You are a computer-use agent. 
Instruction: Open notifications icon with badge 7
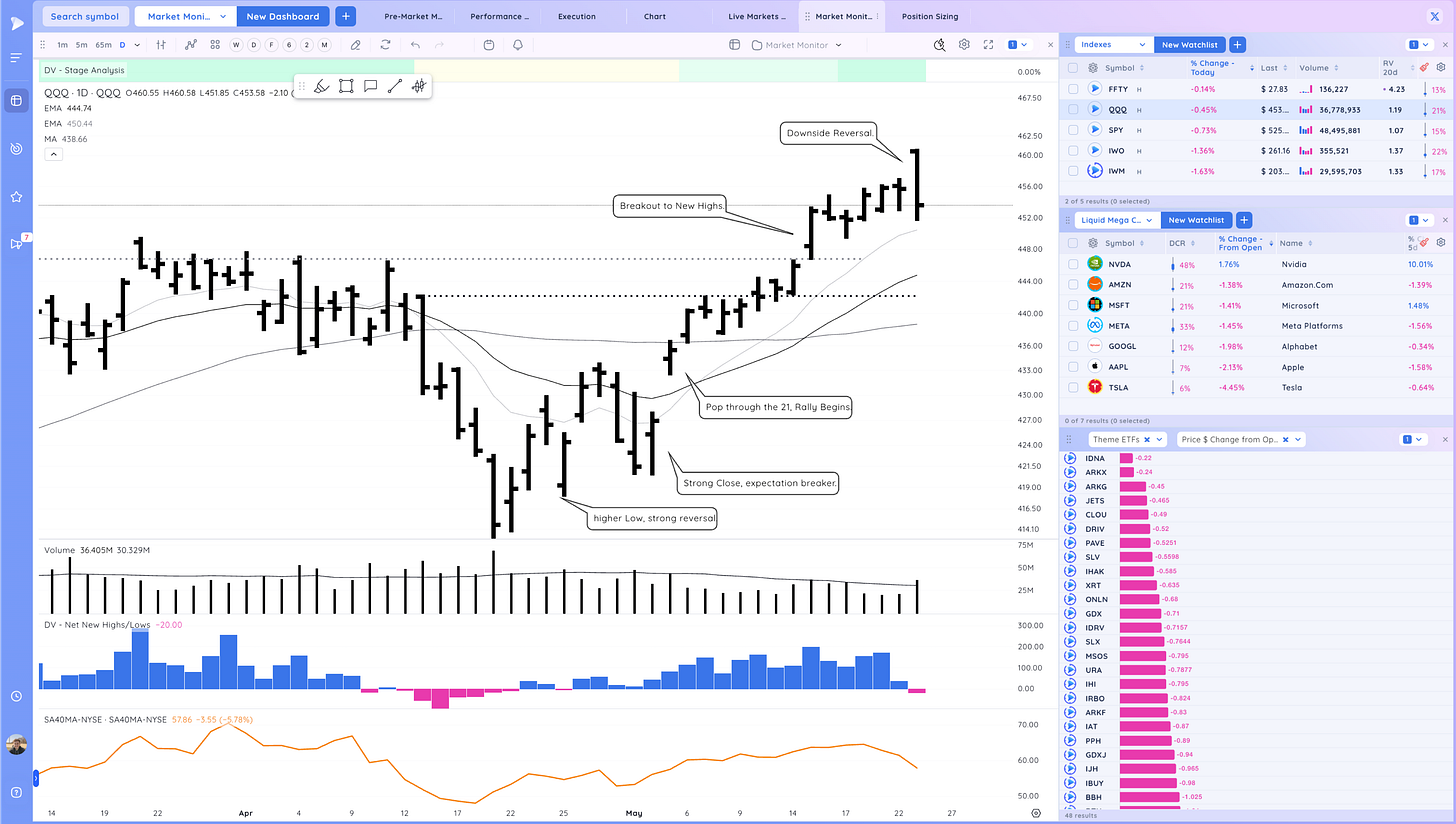[x=17, y=243]
